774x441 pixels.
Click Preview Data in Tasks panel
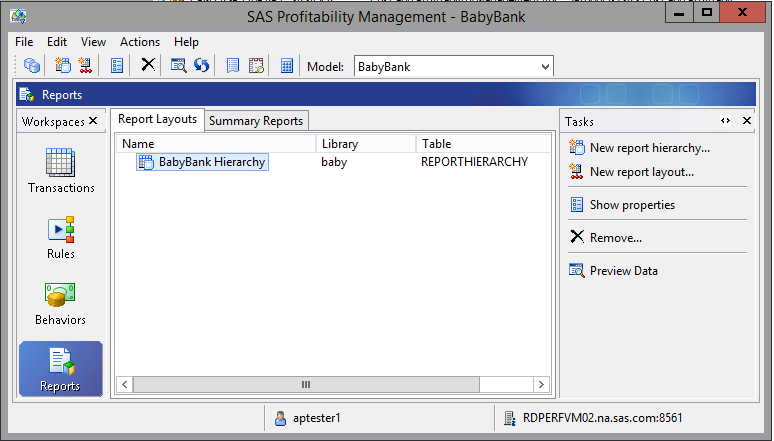click(623, 270)
